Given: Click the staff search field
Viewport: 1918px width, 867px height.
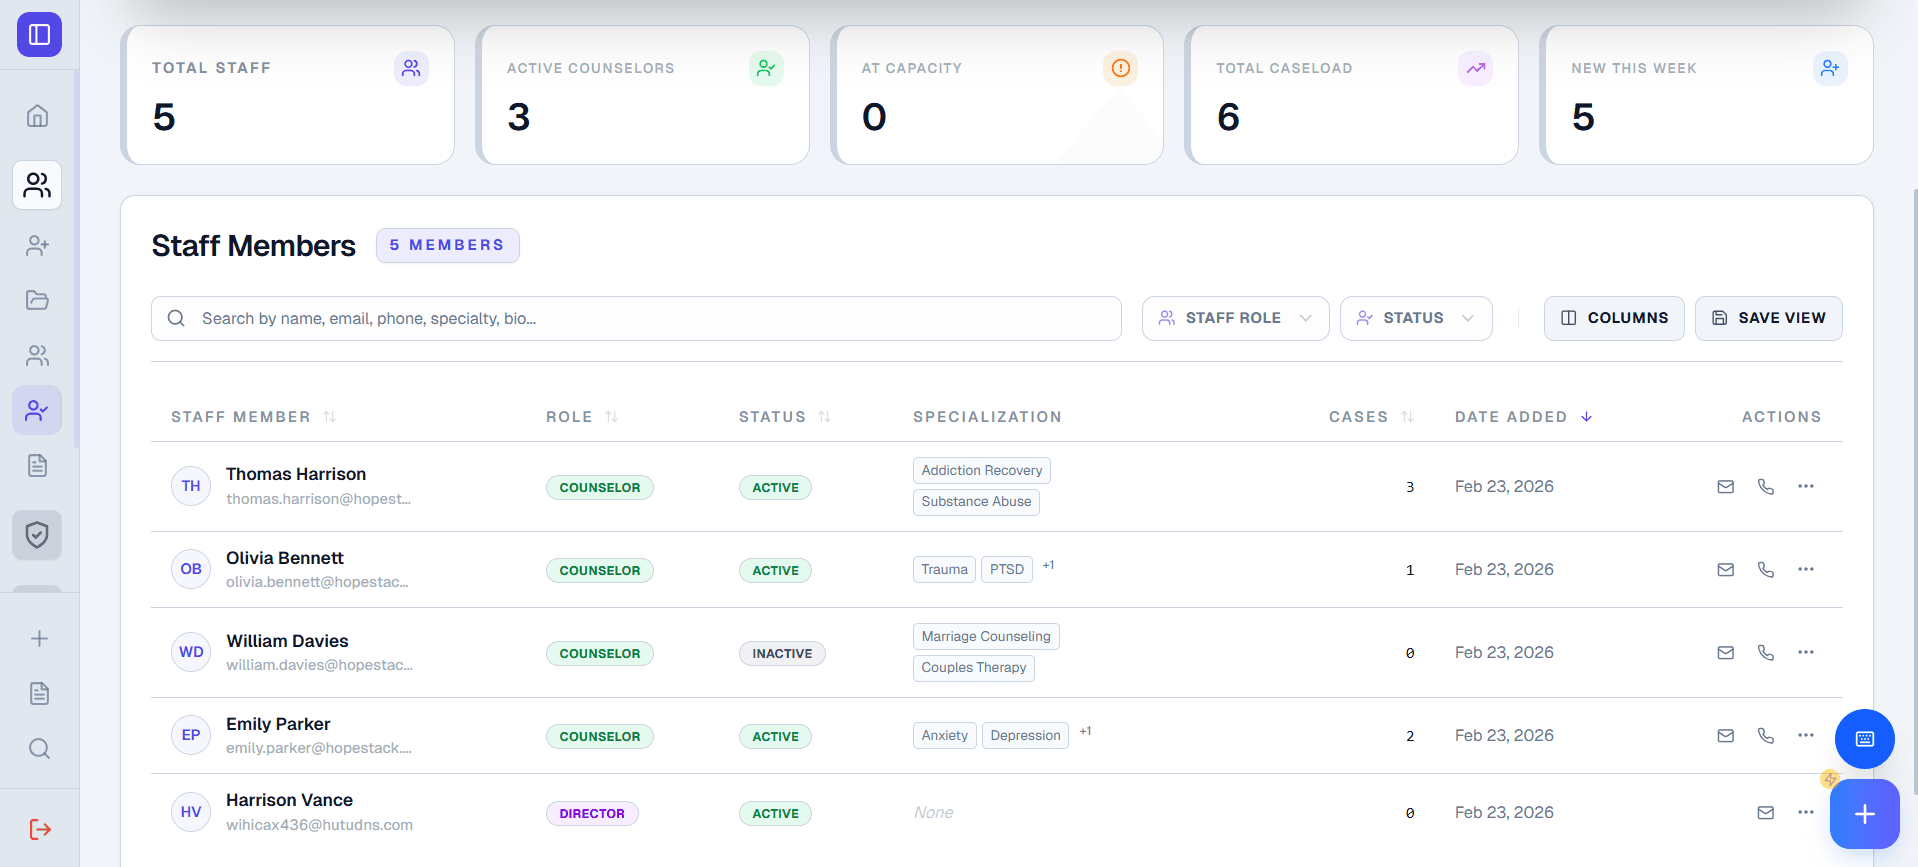Looking at the screenshot, I should (636, 318).
